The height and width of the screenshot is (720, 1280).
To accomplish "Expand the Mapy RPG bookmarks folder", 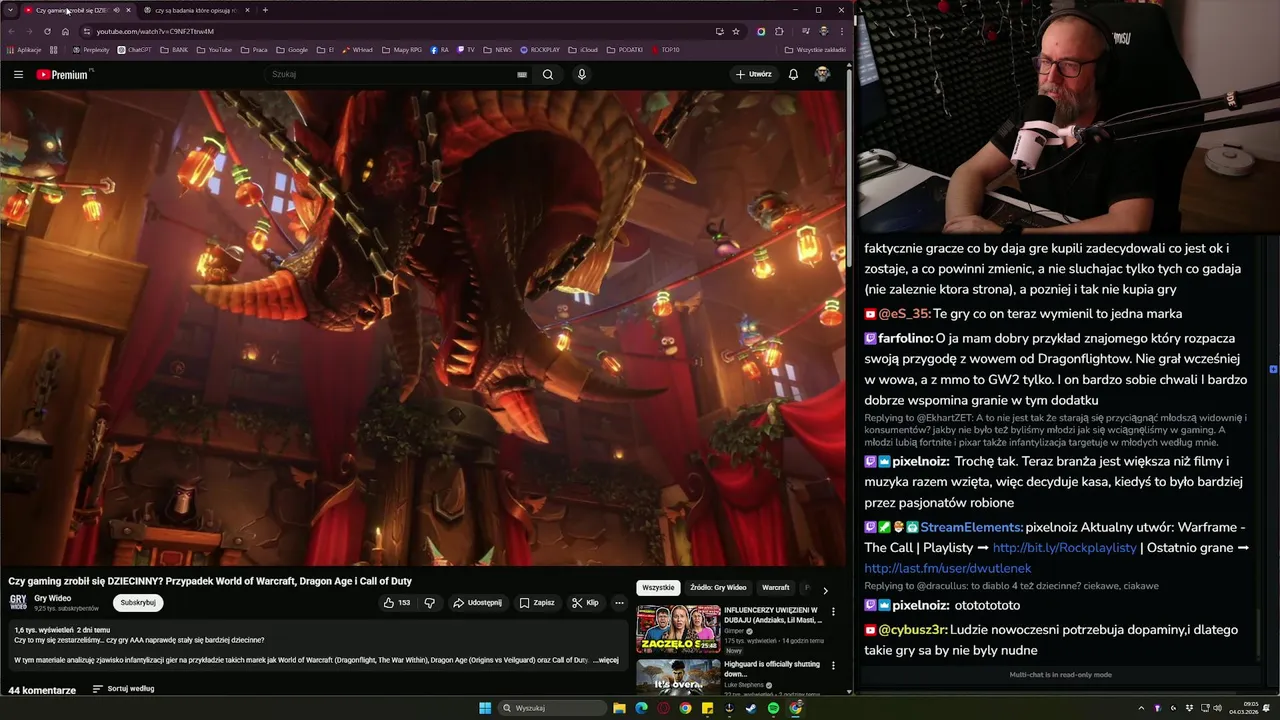I will [401, 50].
